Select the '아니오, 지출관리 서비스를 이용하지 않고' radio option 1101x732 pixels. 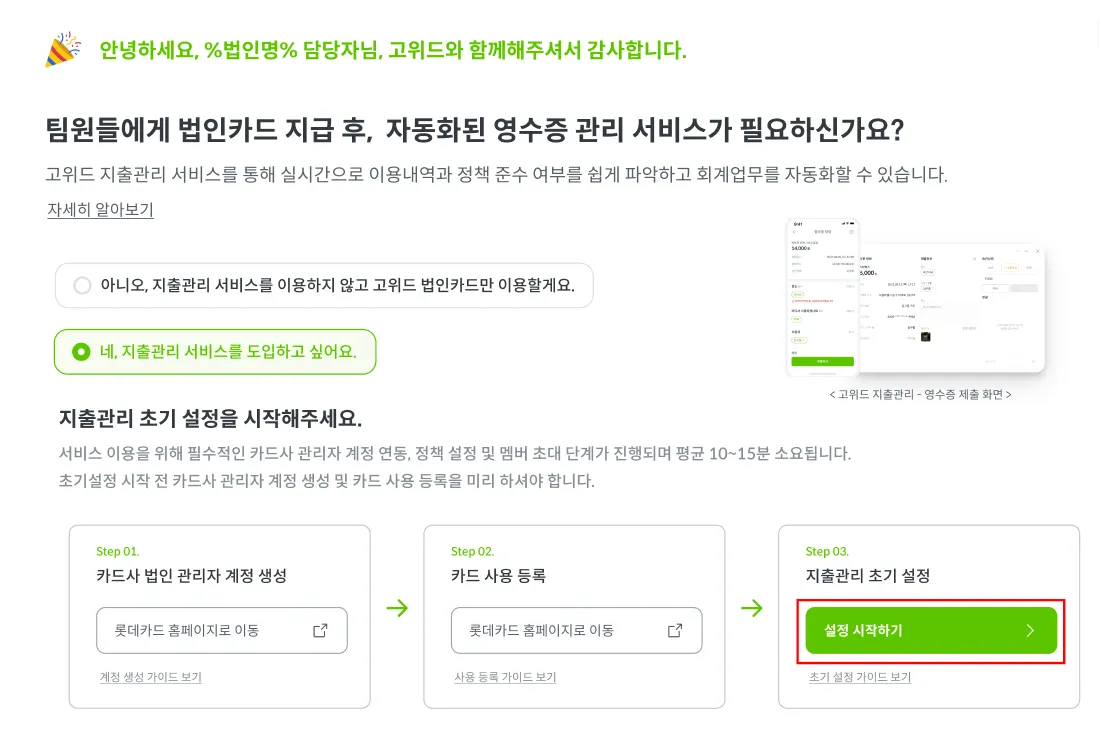point(82,286)
